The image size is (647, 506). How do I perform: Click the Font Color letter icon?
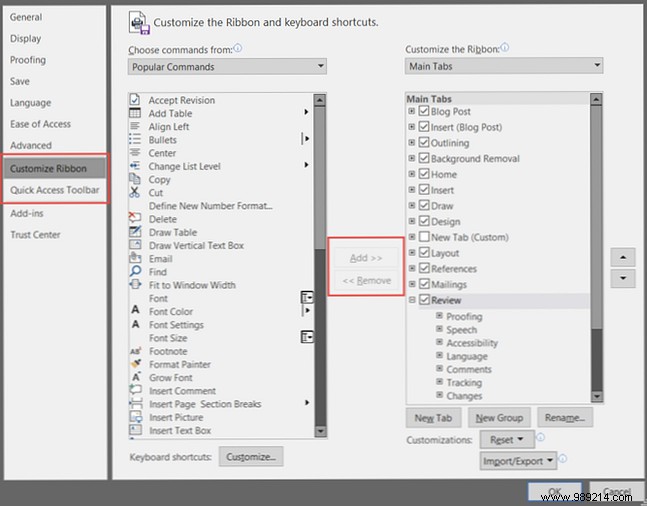[135, 310]
